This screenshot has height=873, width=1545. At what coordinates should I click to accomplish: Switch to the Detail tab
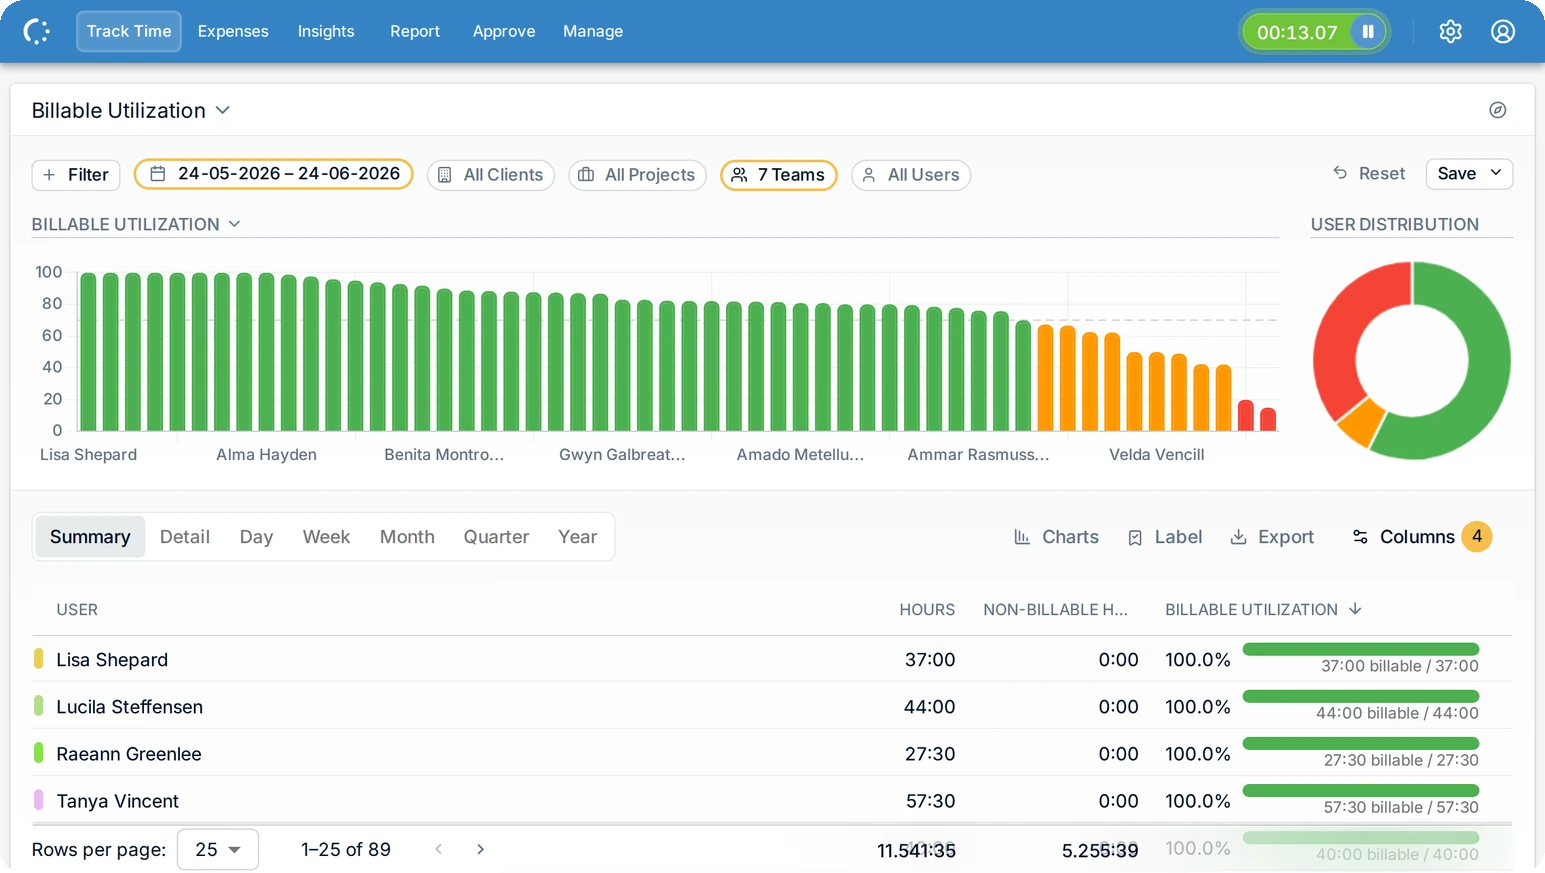(x=185, y=537)
